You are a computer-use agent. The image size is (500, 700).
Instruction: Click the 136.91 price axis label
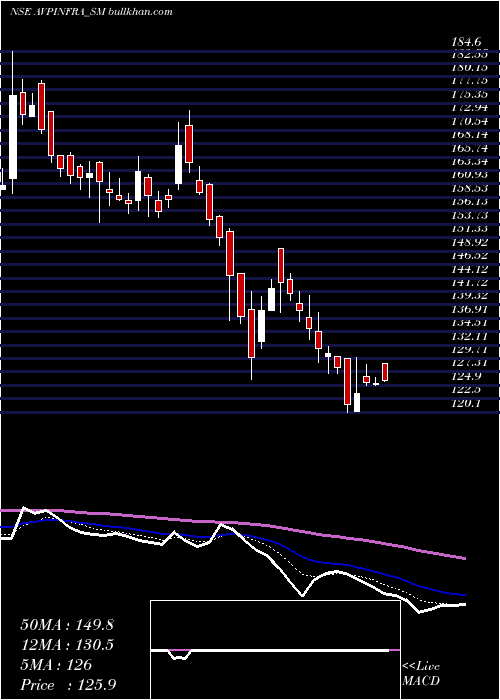tap(469, 310)
